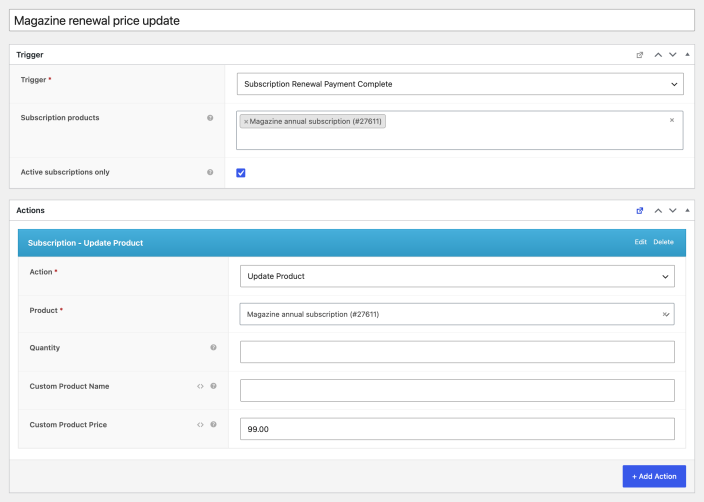The height and width of the screenshot is (502, 704).
Task: Show help for Custom Product Name
Action: pos(213,386)
